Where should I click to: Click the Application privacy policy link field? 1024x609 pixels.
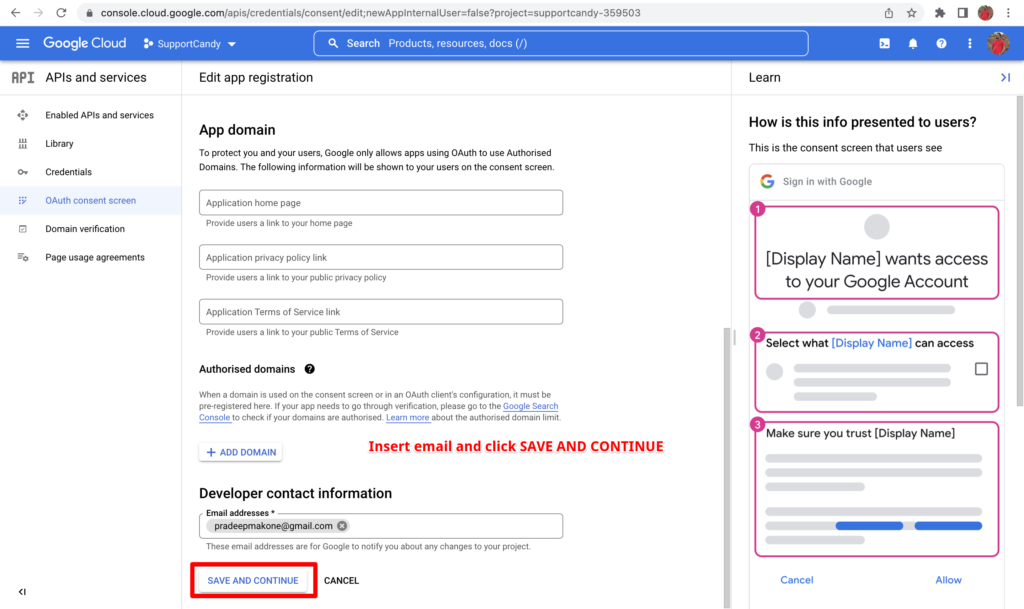[381, 257]
